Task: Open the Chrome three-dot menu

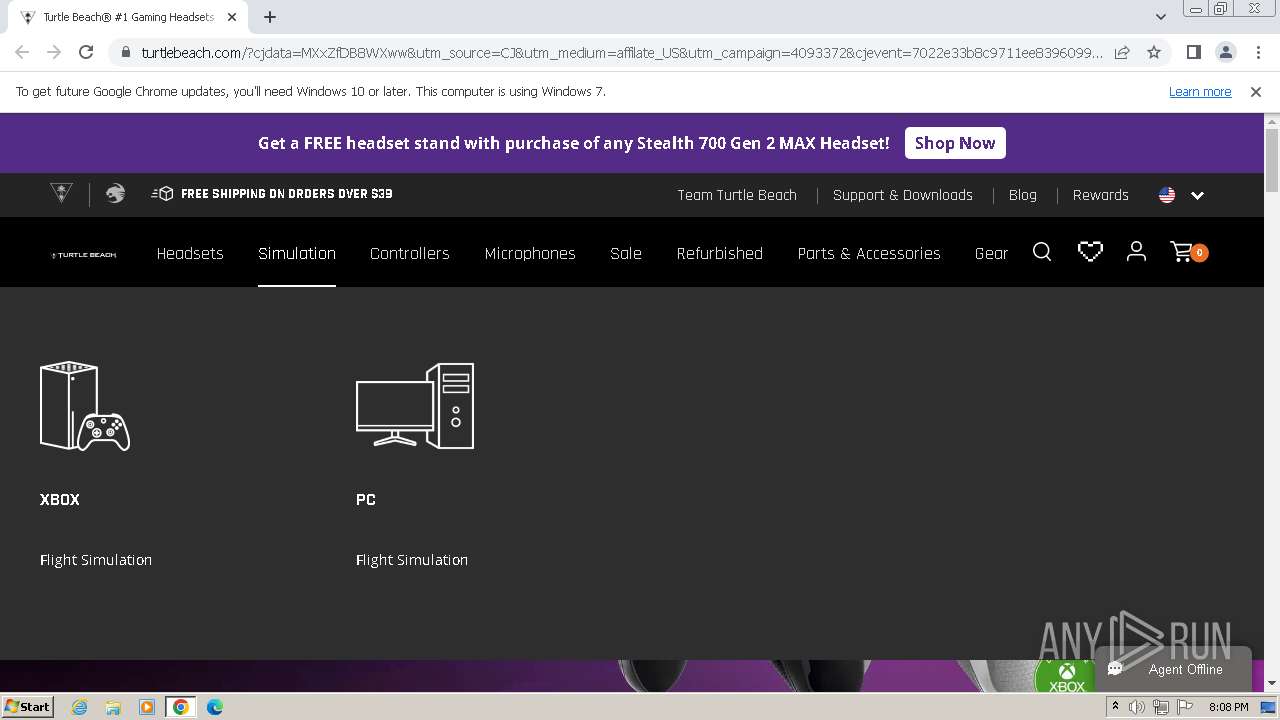Action: coord(1257,52)
